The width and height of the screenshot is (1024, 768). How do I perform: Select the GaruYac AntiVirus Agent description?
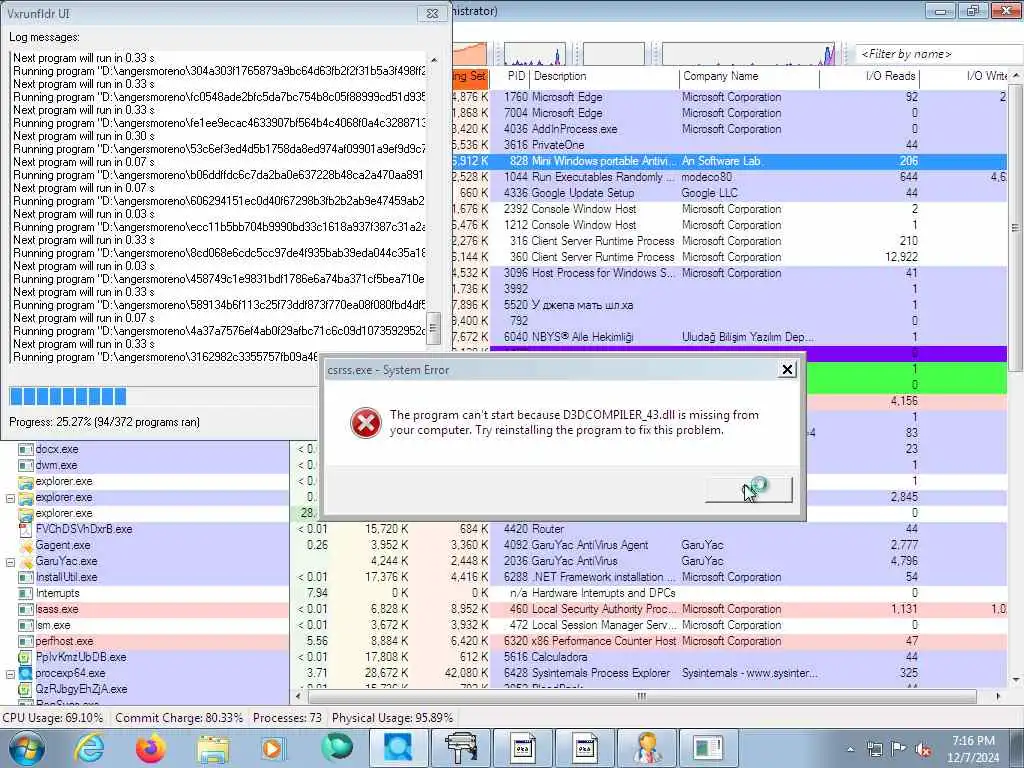(x=590, y=545)
